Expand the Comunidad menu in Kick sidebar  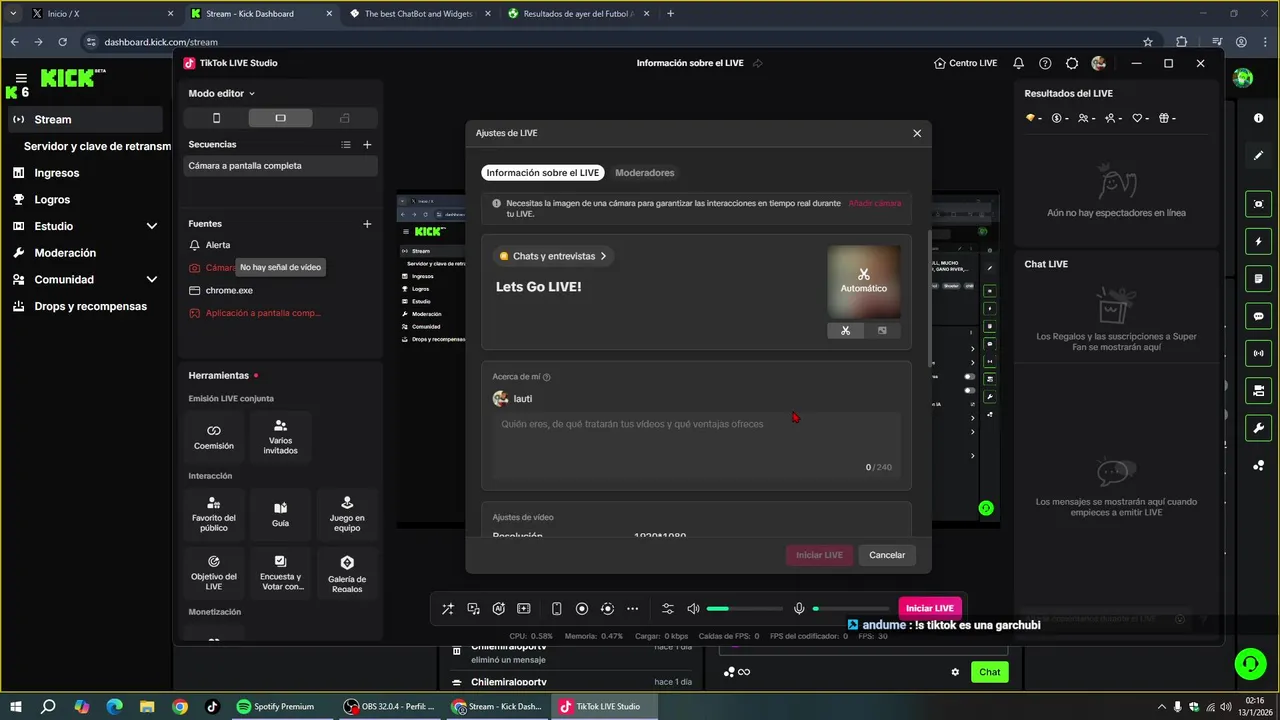pos(152,280)
